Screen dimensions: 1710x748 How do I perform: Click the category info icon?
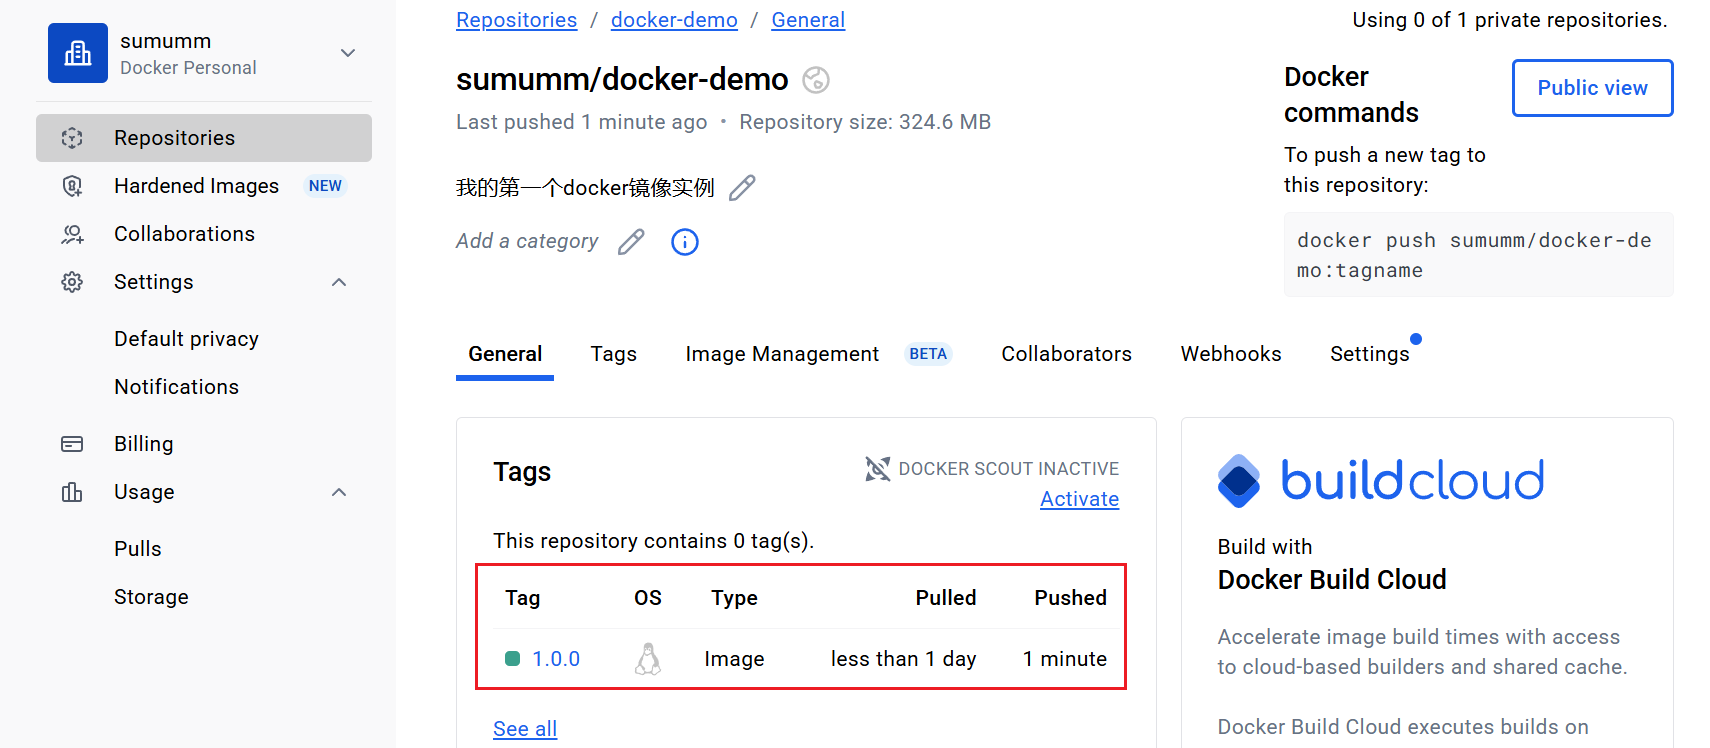tap(684, 242)
